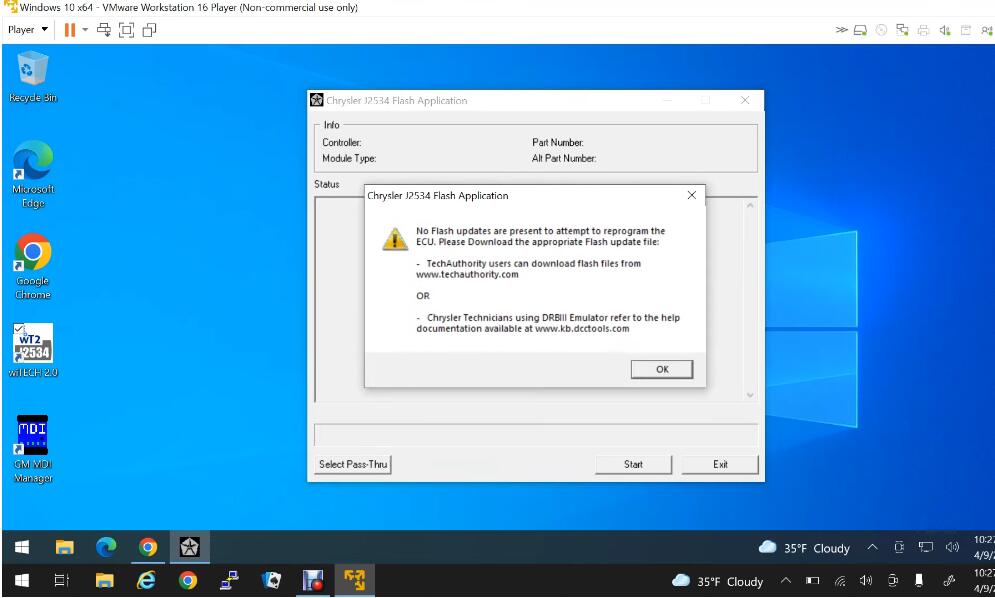Open the GM MDI Manager desktop icon

click(x=33, y=449)
